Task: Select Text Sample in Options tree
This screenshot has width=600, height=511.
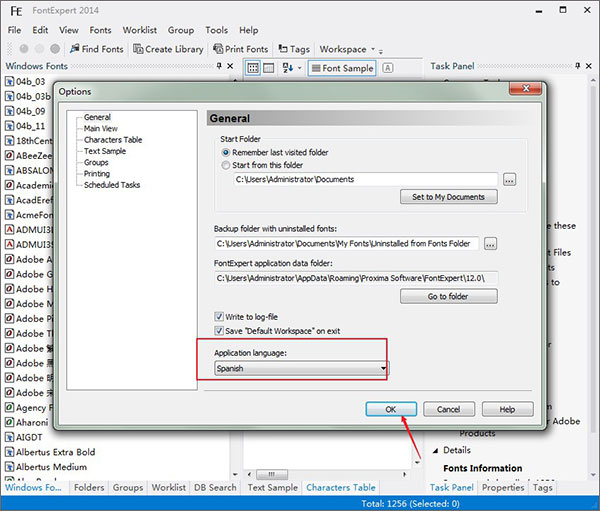Action: click(x=105, y=151)
